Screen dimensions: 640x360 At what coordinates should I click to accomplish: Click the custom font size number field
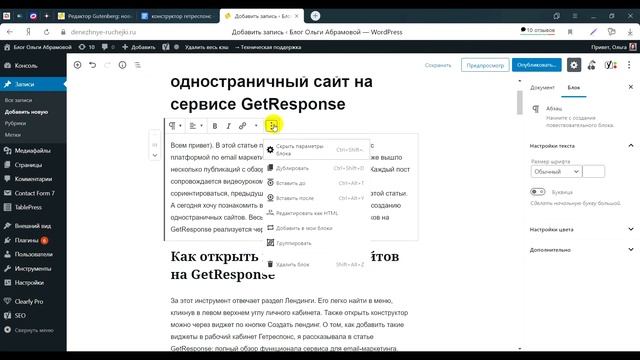coord(593,171)
